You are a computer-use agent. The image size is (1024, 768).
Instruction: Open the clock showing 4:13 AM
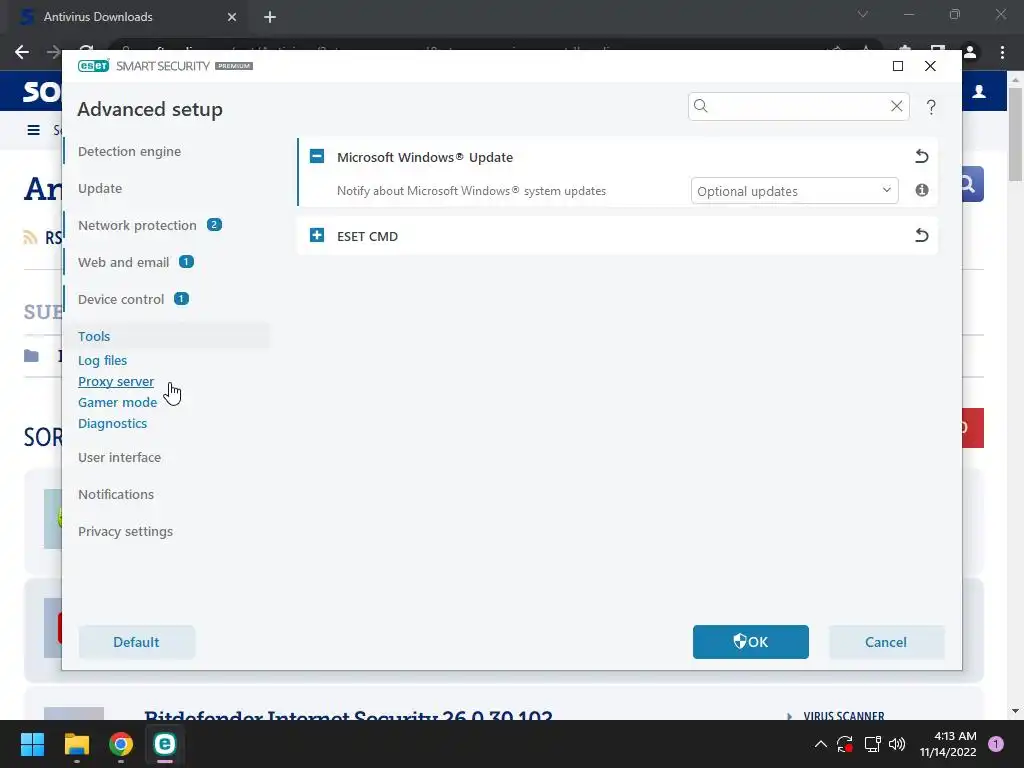(x=948, y=744)
